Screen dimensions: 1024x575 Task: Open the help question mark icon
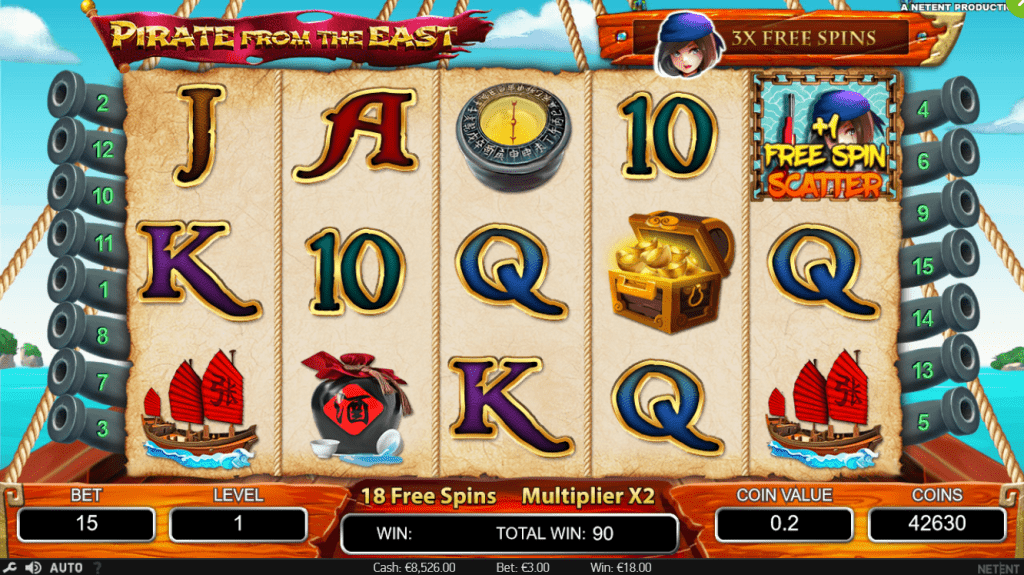[97, 567]
